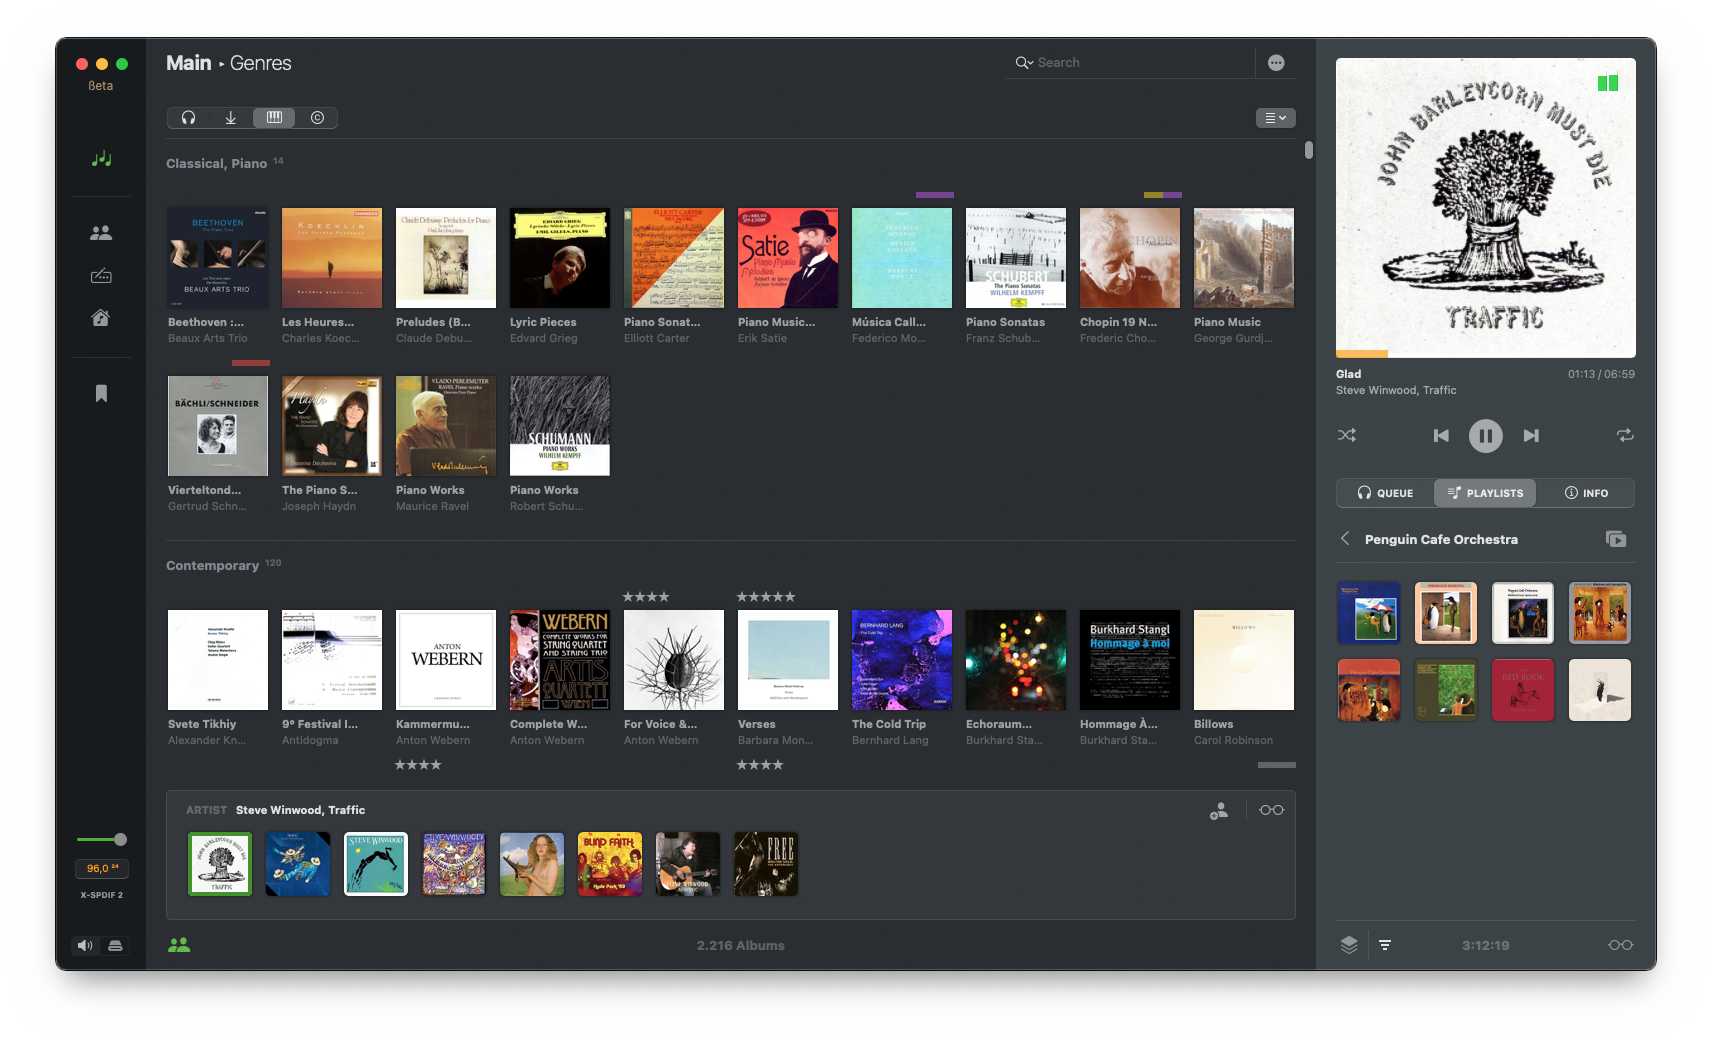Open the Beethoven Beaux Arts Trio album cover
This screenshot has height=1044, width=1712.
[x=218, y=258]
